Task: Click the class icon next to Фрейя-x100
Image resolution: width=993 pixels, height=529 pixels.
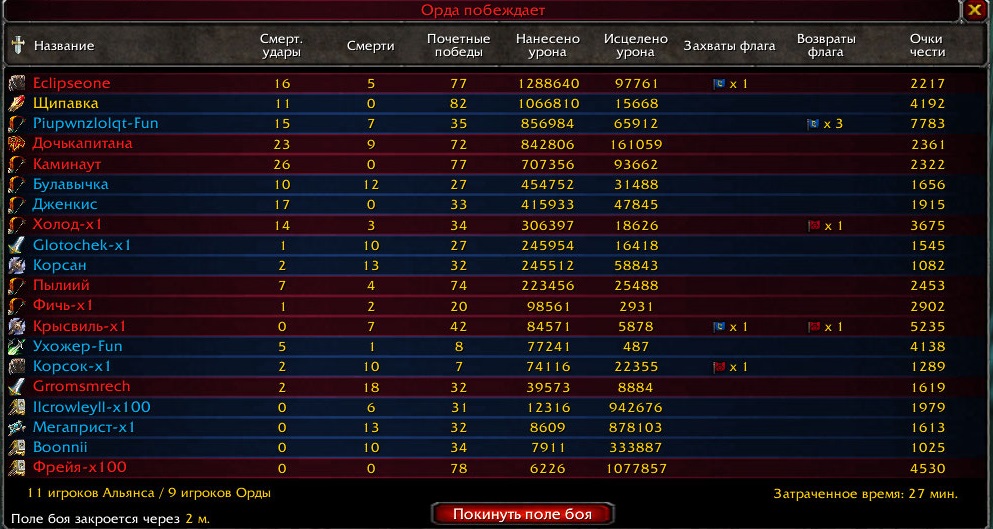Action: coord(17,467)
